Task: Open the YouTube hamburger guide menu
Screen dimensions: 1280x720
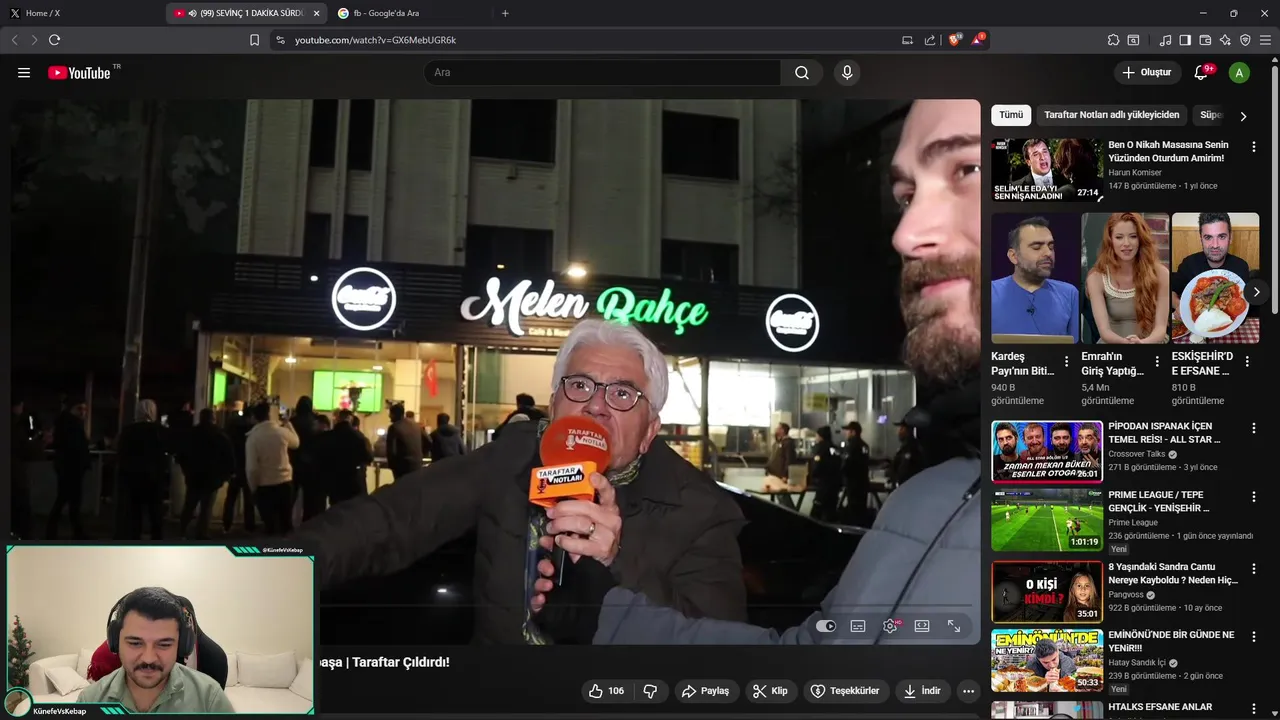Action: (24, 72)
